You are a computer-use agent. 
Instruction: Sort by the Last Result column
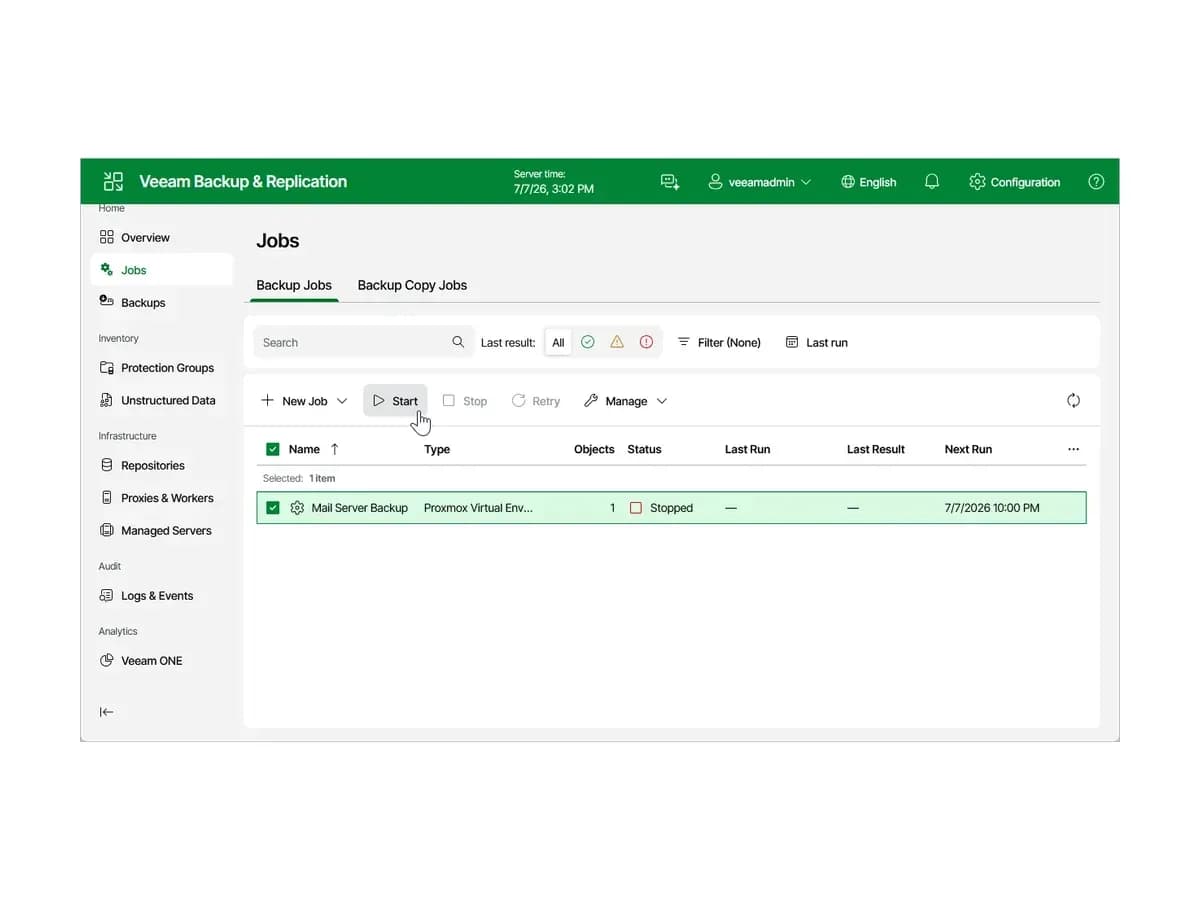[875, 449]
